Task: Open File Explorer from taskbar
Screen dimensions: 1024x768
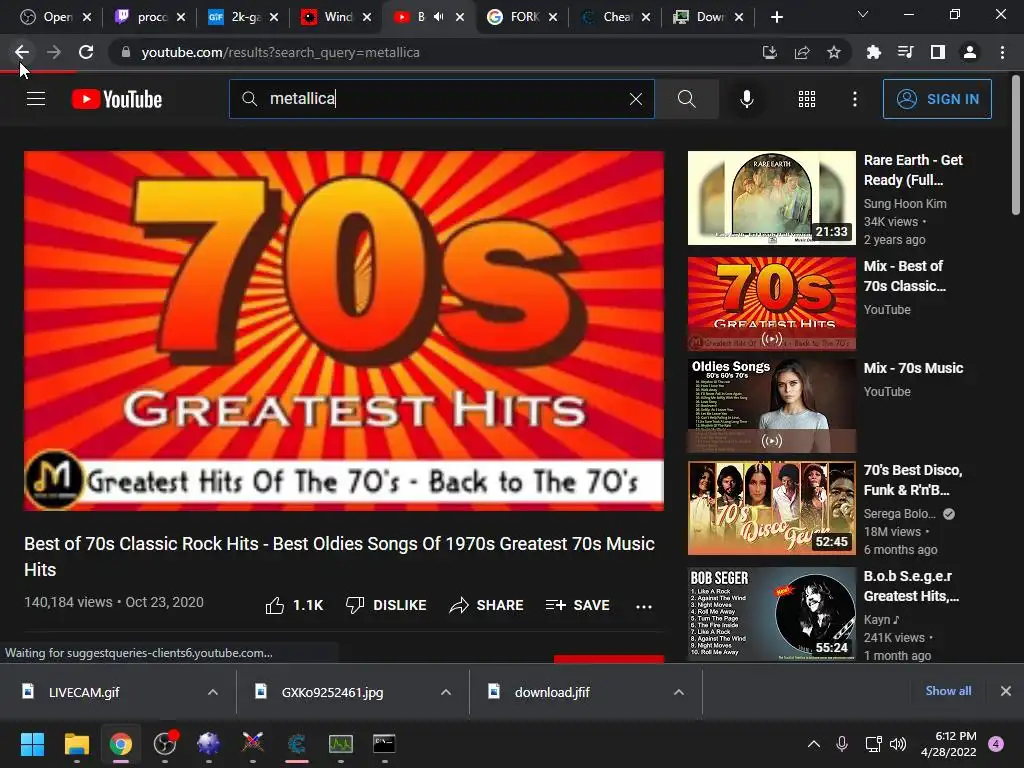Action: (76, 744)
